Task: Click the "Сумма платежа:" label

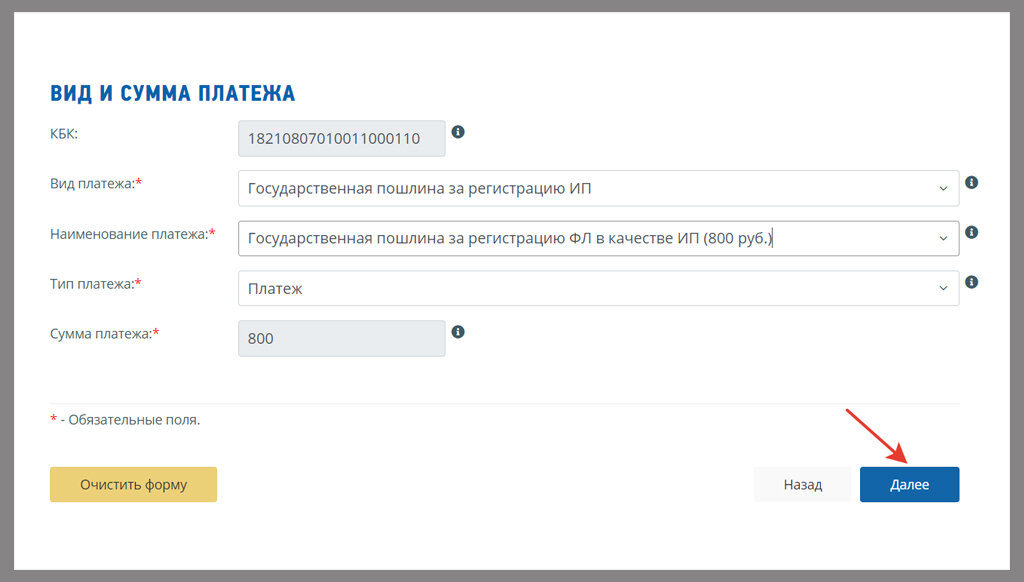Action: click(x=104, y=334)
